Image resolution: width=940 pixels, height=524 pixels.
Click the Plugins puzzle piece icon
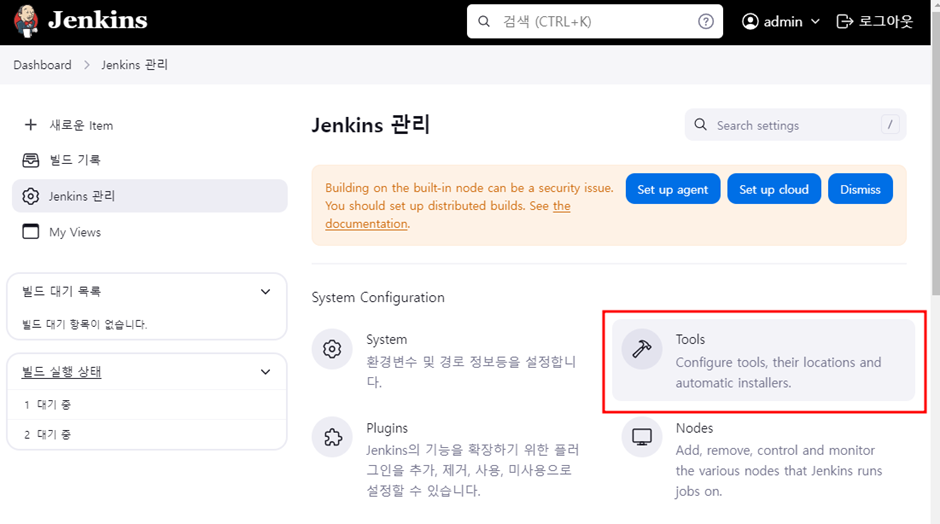332,437
